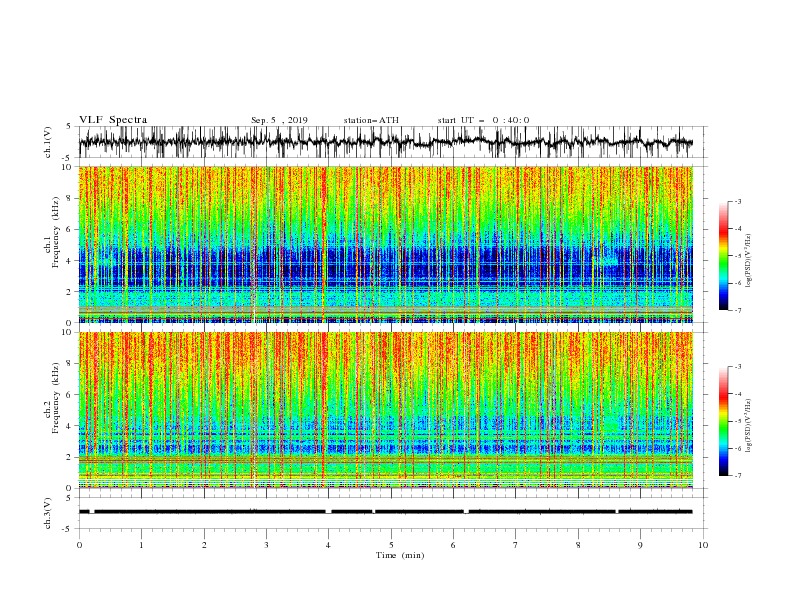Image resolution: width=792 pixels, height=612 pixels.
Task: Click the ch.2 spectrogram panel
Action: (x=386, y=410)
